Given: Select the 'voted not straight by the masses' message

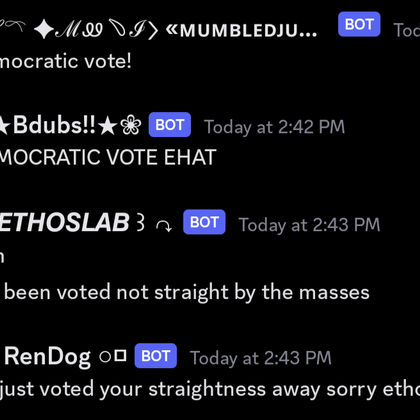Looking at the screenshot, I should 187,292.
